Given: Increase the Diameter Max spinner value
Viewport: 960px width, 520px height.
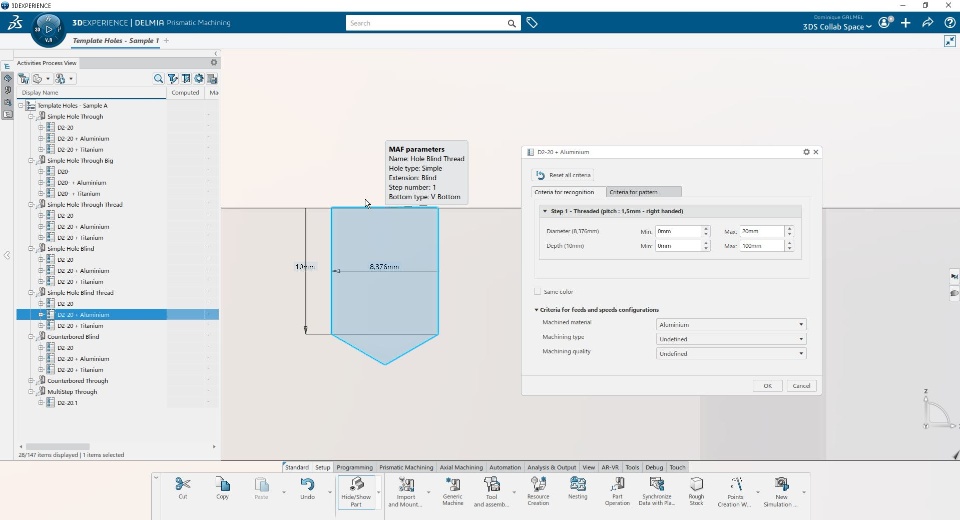Looking at the screenshot, I should pyautogui.click(x=789, y=228).
